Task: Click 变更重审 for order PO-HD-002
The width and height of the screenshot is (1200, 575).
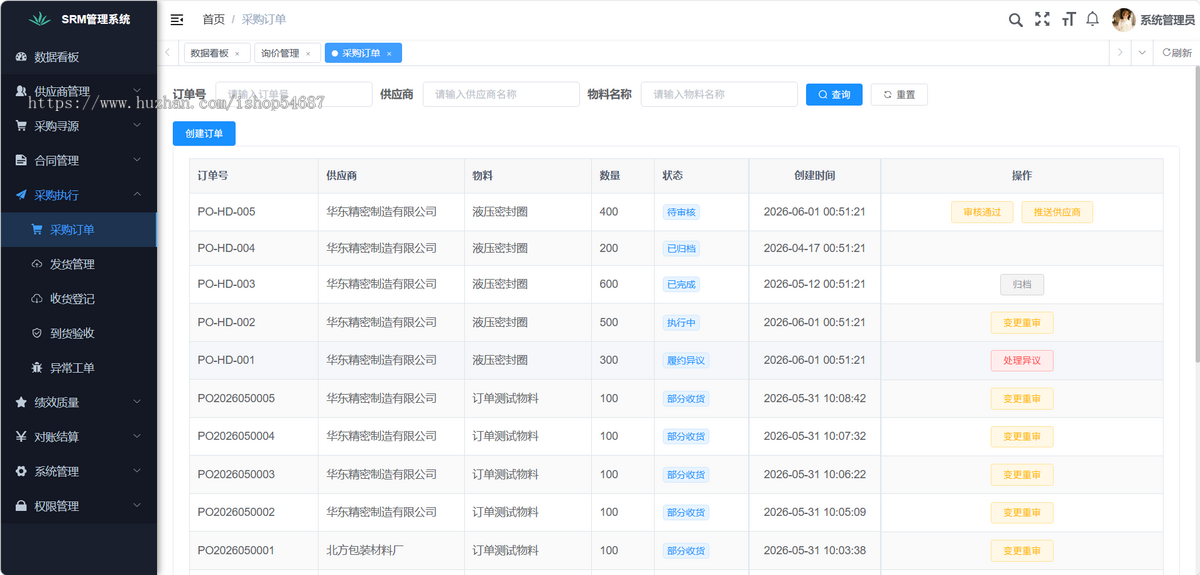Action: point(1022,322)
